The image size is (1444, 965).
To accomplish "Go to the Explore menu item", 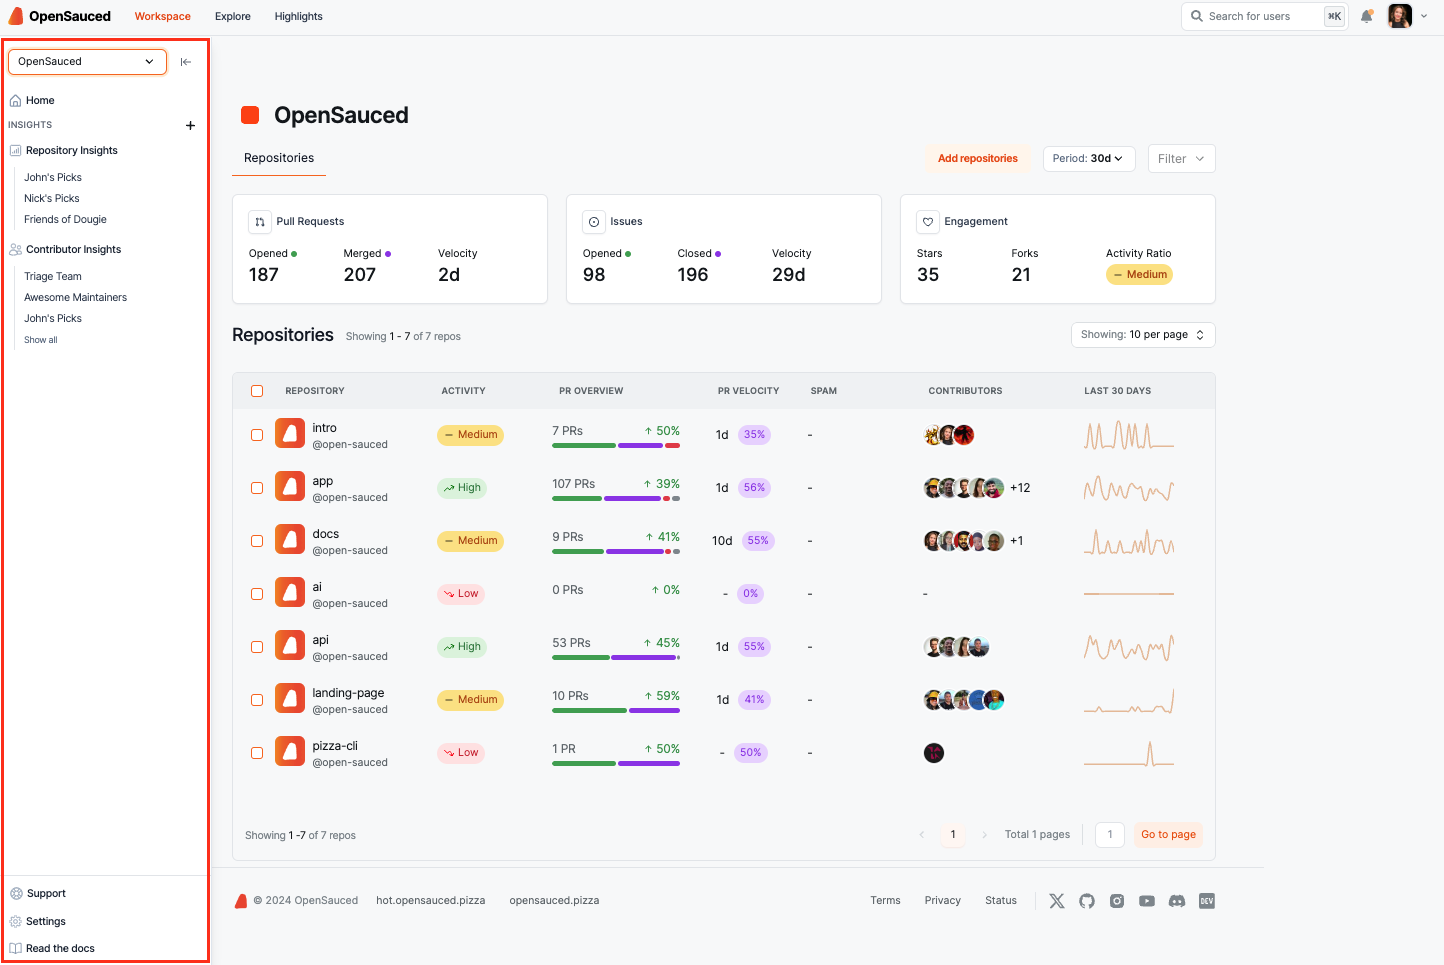I will pyautogui.click(x=232, y=17).
